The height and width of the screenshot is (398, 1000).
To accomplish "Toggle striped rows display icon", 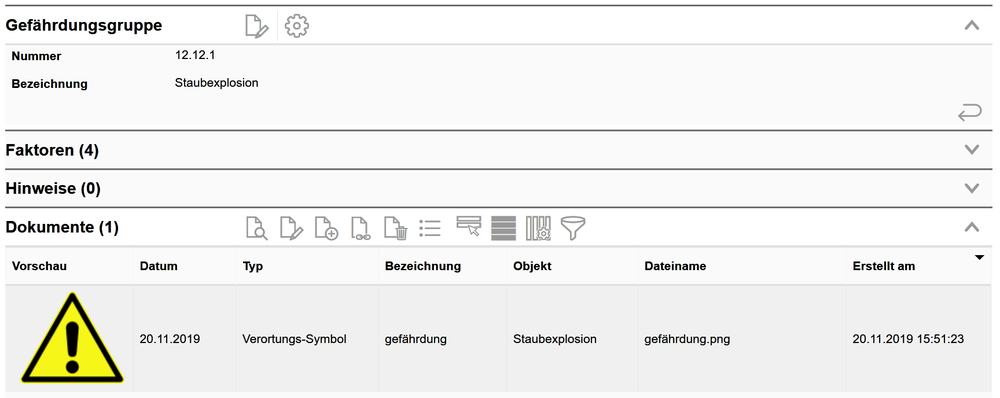I will pos(503,228).
